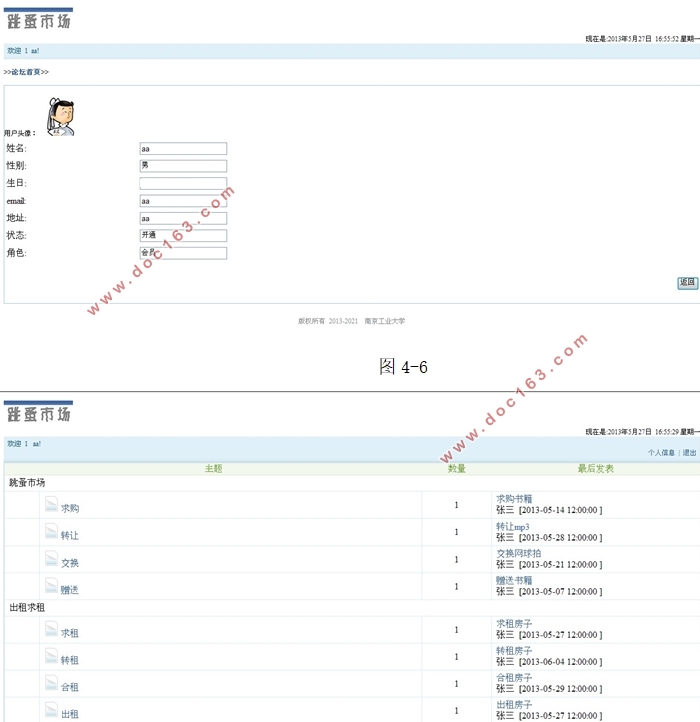Open the 求购书籍 latest post link

point(514,498)
